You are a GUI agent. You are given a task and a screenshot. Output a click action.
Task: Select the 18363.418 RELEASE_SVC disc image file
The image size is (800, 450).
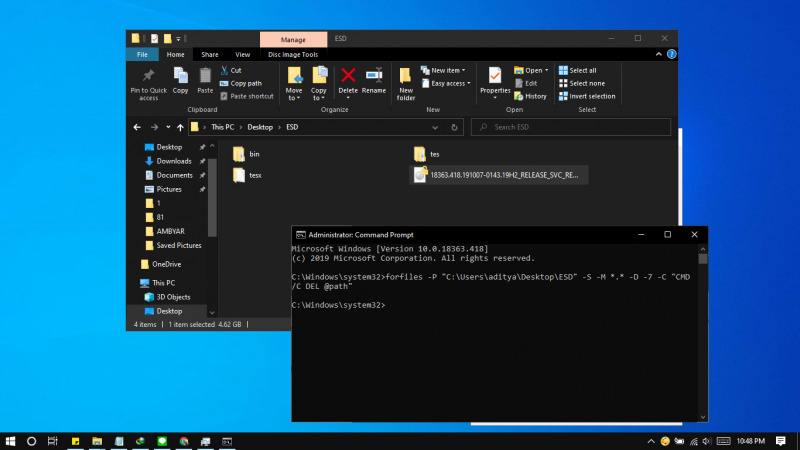tap(498, 175)
